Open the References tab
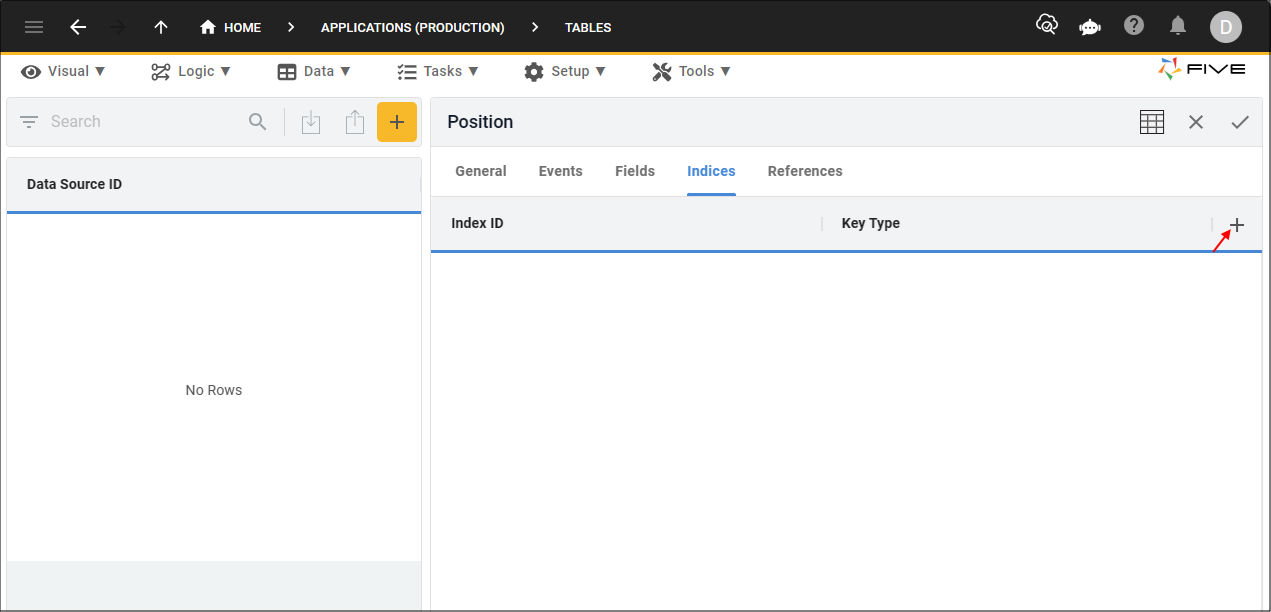1271x612 pixels. pos(805,171)
